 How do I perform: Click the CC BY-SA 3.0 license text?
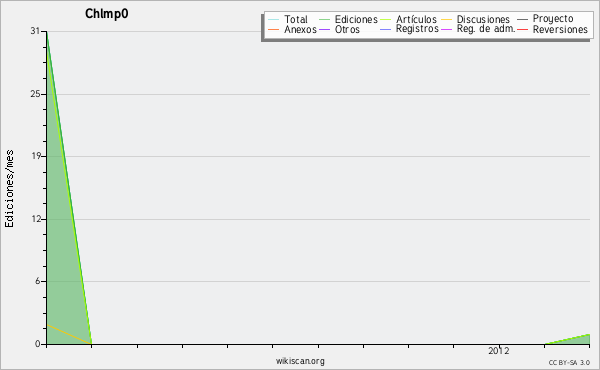pos(569,362)
